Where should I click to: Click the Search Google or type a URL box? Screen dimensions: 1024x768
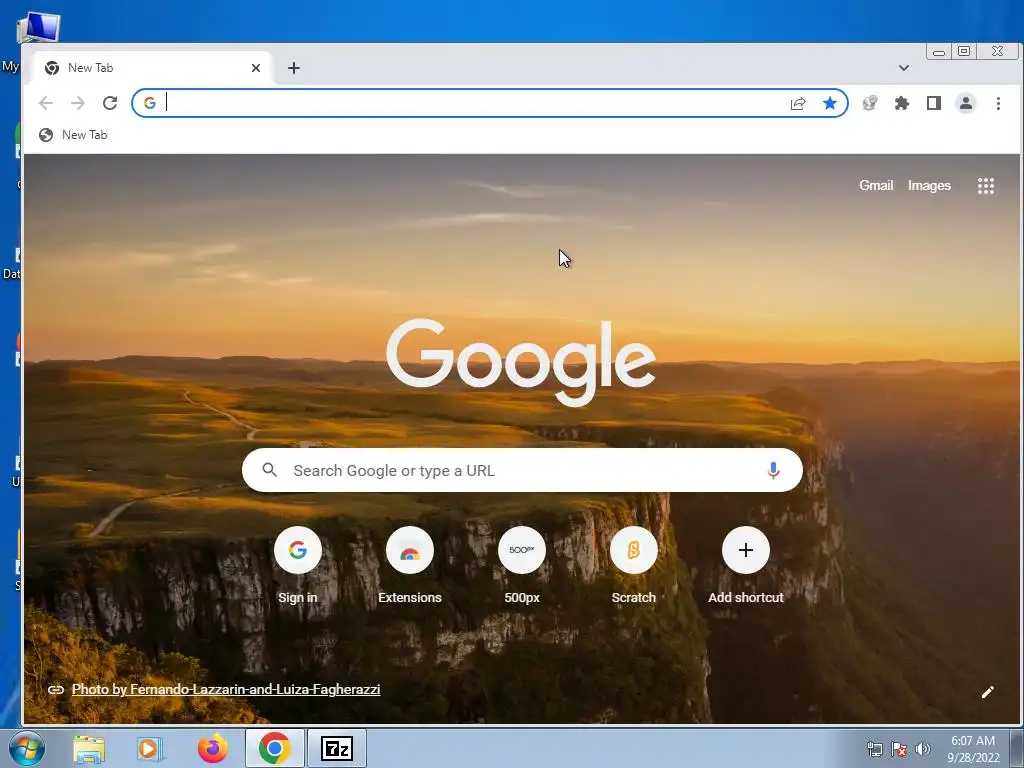(x=522, y=470)
